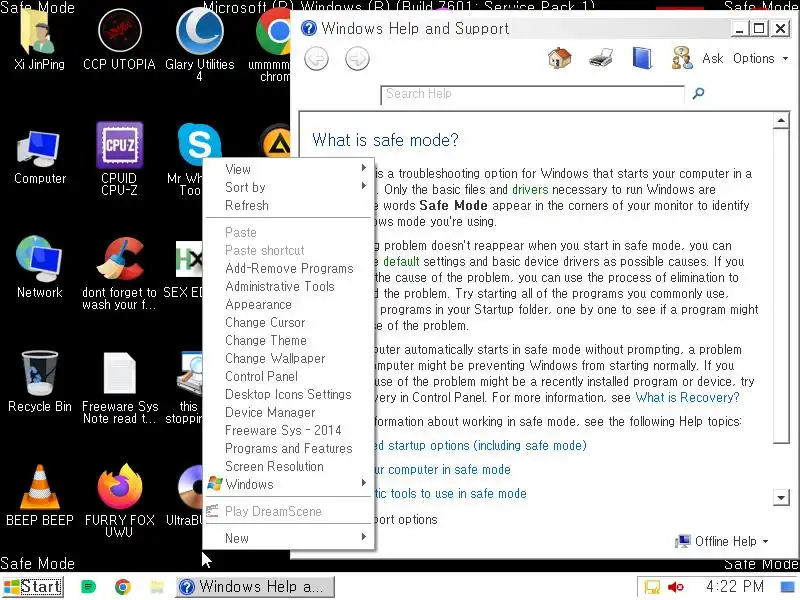This screenshot has width=800, height=600.
Task: Open Help and Support home
Action: [560, 58]
